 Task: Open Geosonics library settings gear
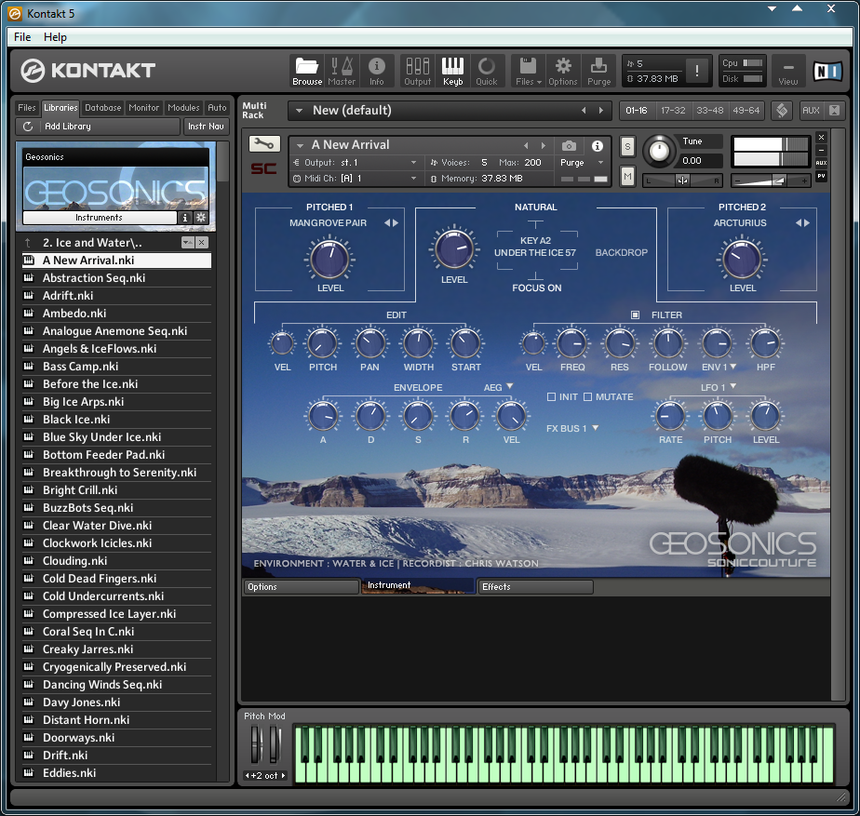201,217
